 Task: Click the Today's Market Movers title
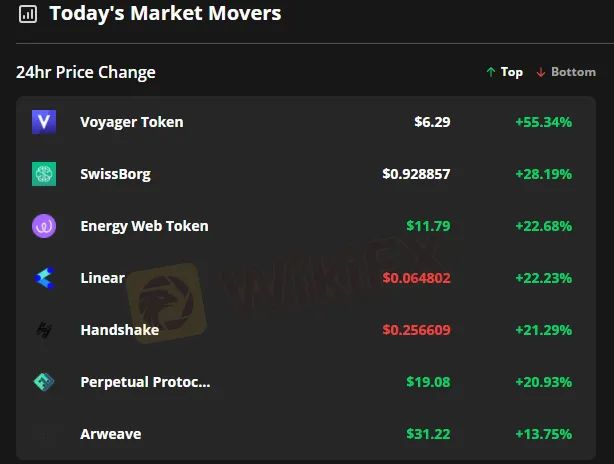click(165, 14)
